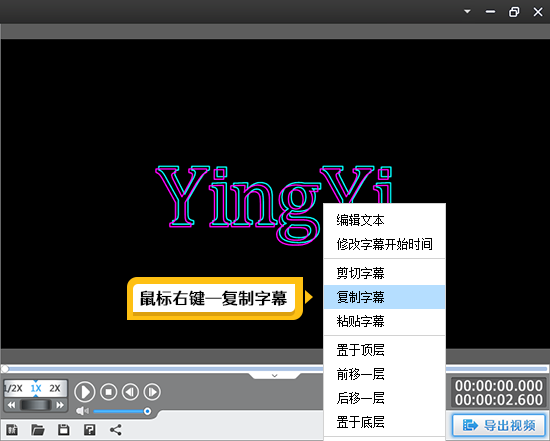Click the Export Video (导出视频) button
The image size is (550, 441).
(x=499, y=425)
